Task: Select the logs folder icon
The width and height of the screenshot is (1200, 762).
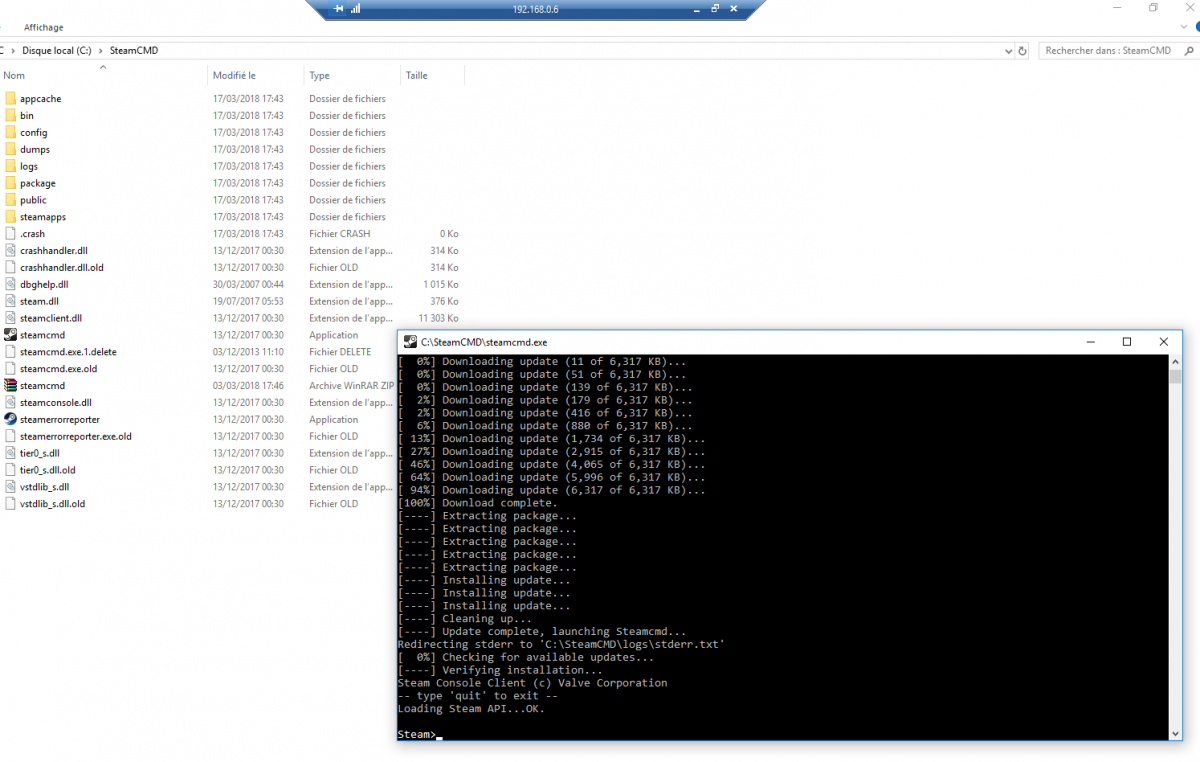Action: [x=10, y=166]
